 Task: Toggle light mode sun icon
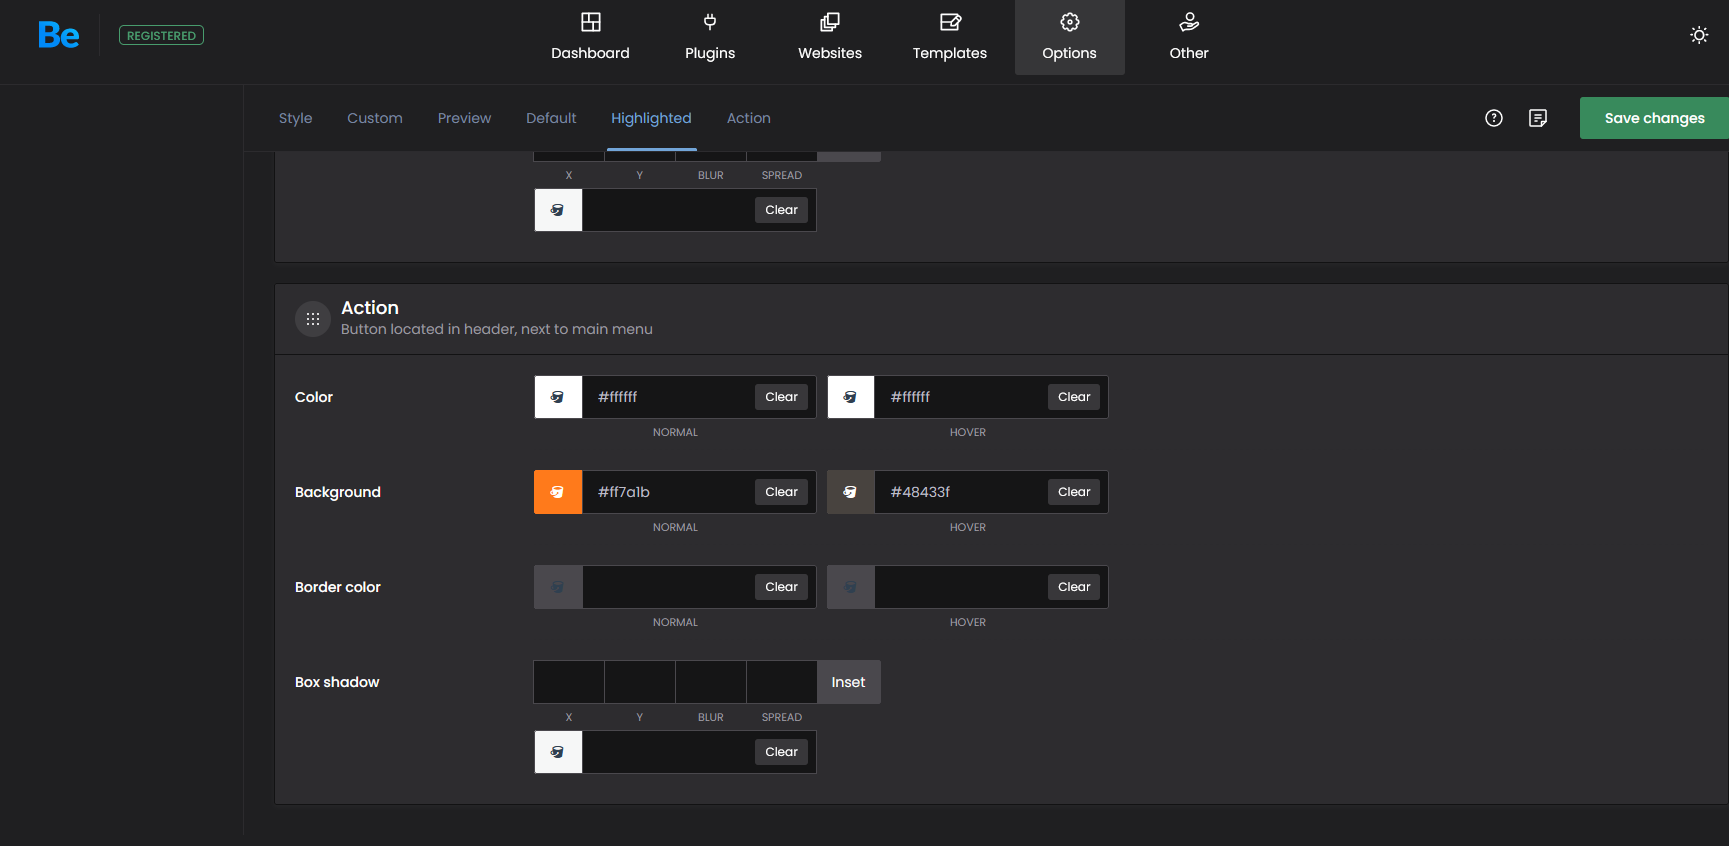[x=1699, y=35]
